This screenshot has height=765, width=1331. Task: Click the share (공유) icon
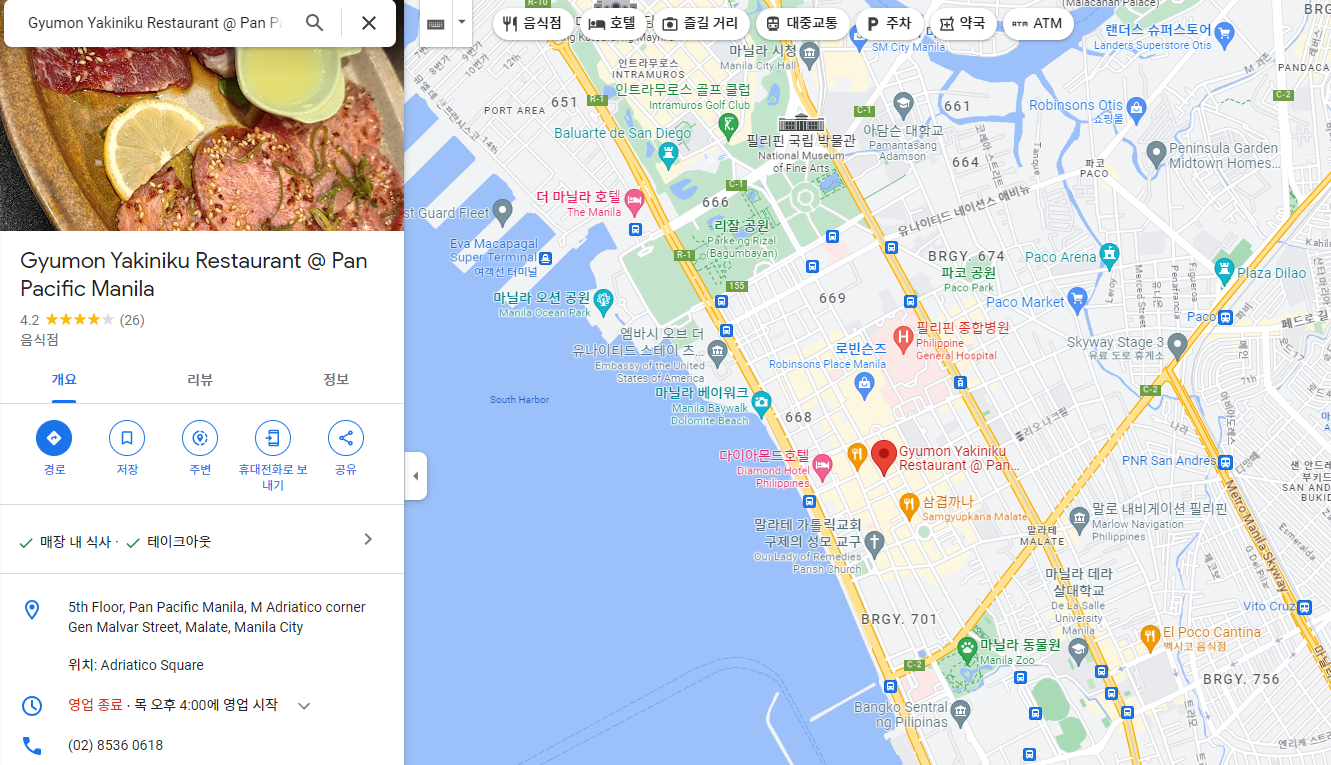tap(346, 438)
